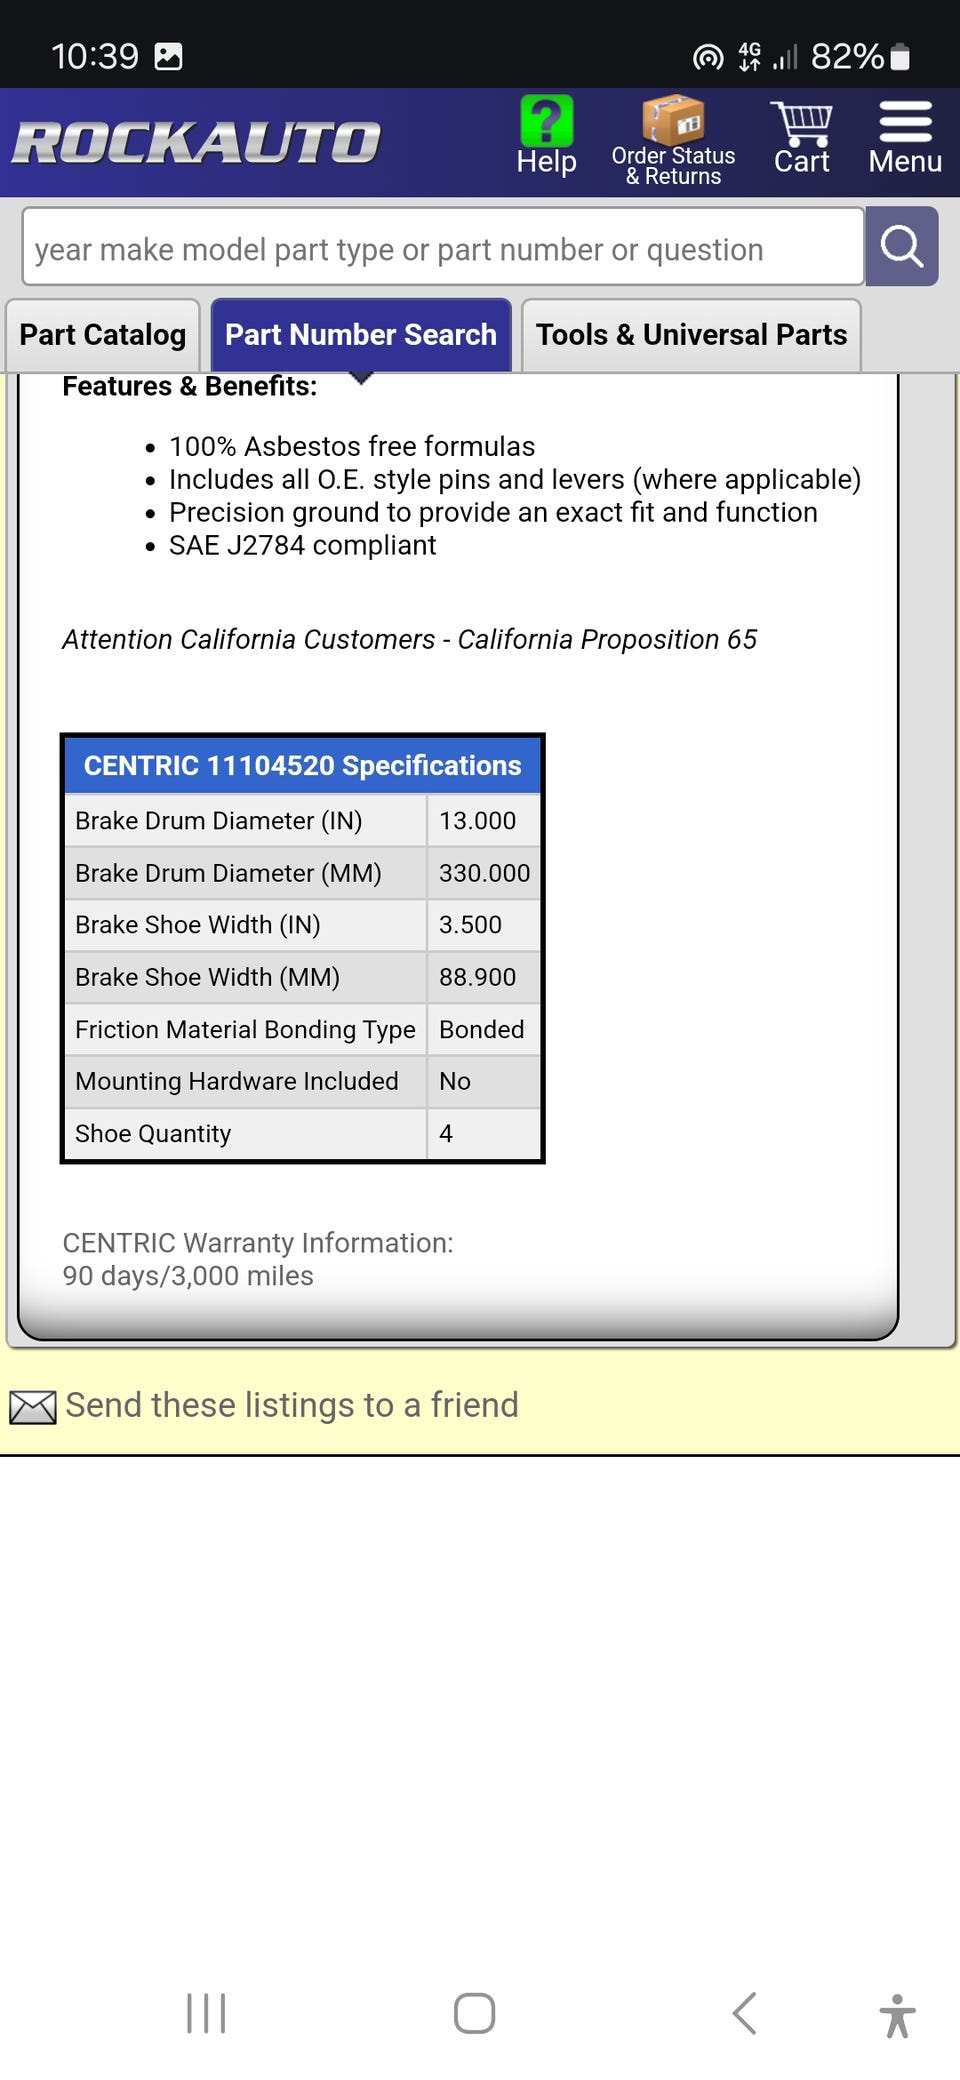Open Order Status & Returns box icon
Viewport: 960px width, 2080px height.
pyautogui.click(x=673, y=122)
